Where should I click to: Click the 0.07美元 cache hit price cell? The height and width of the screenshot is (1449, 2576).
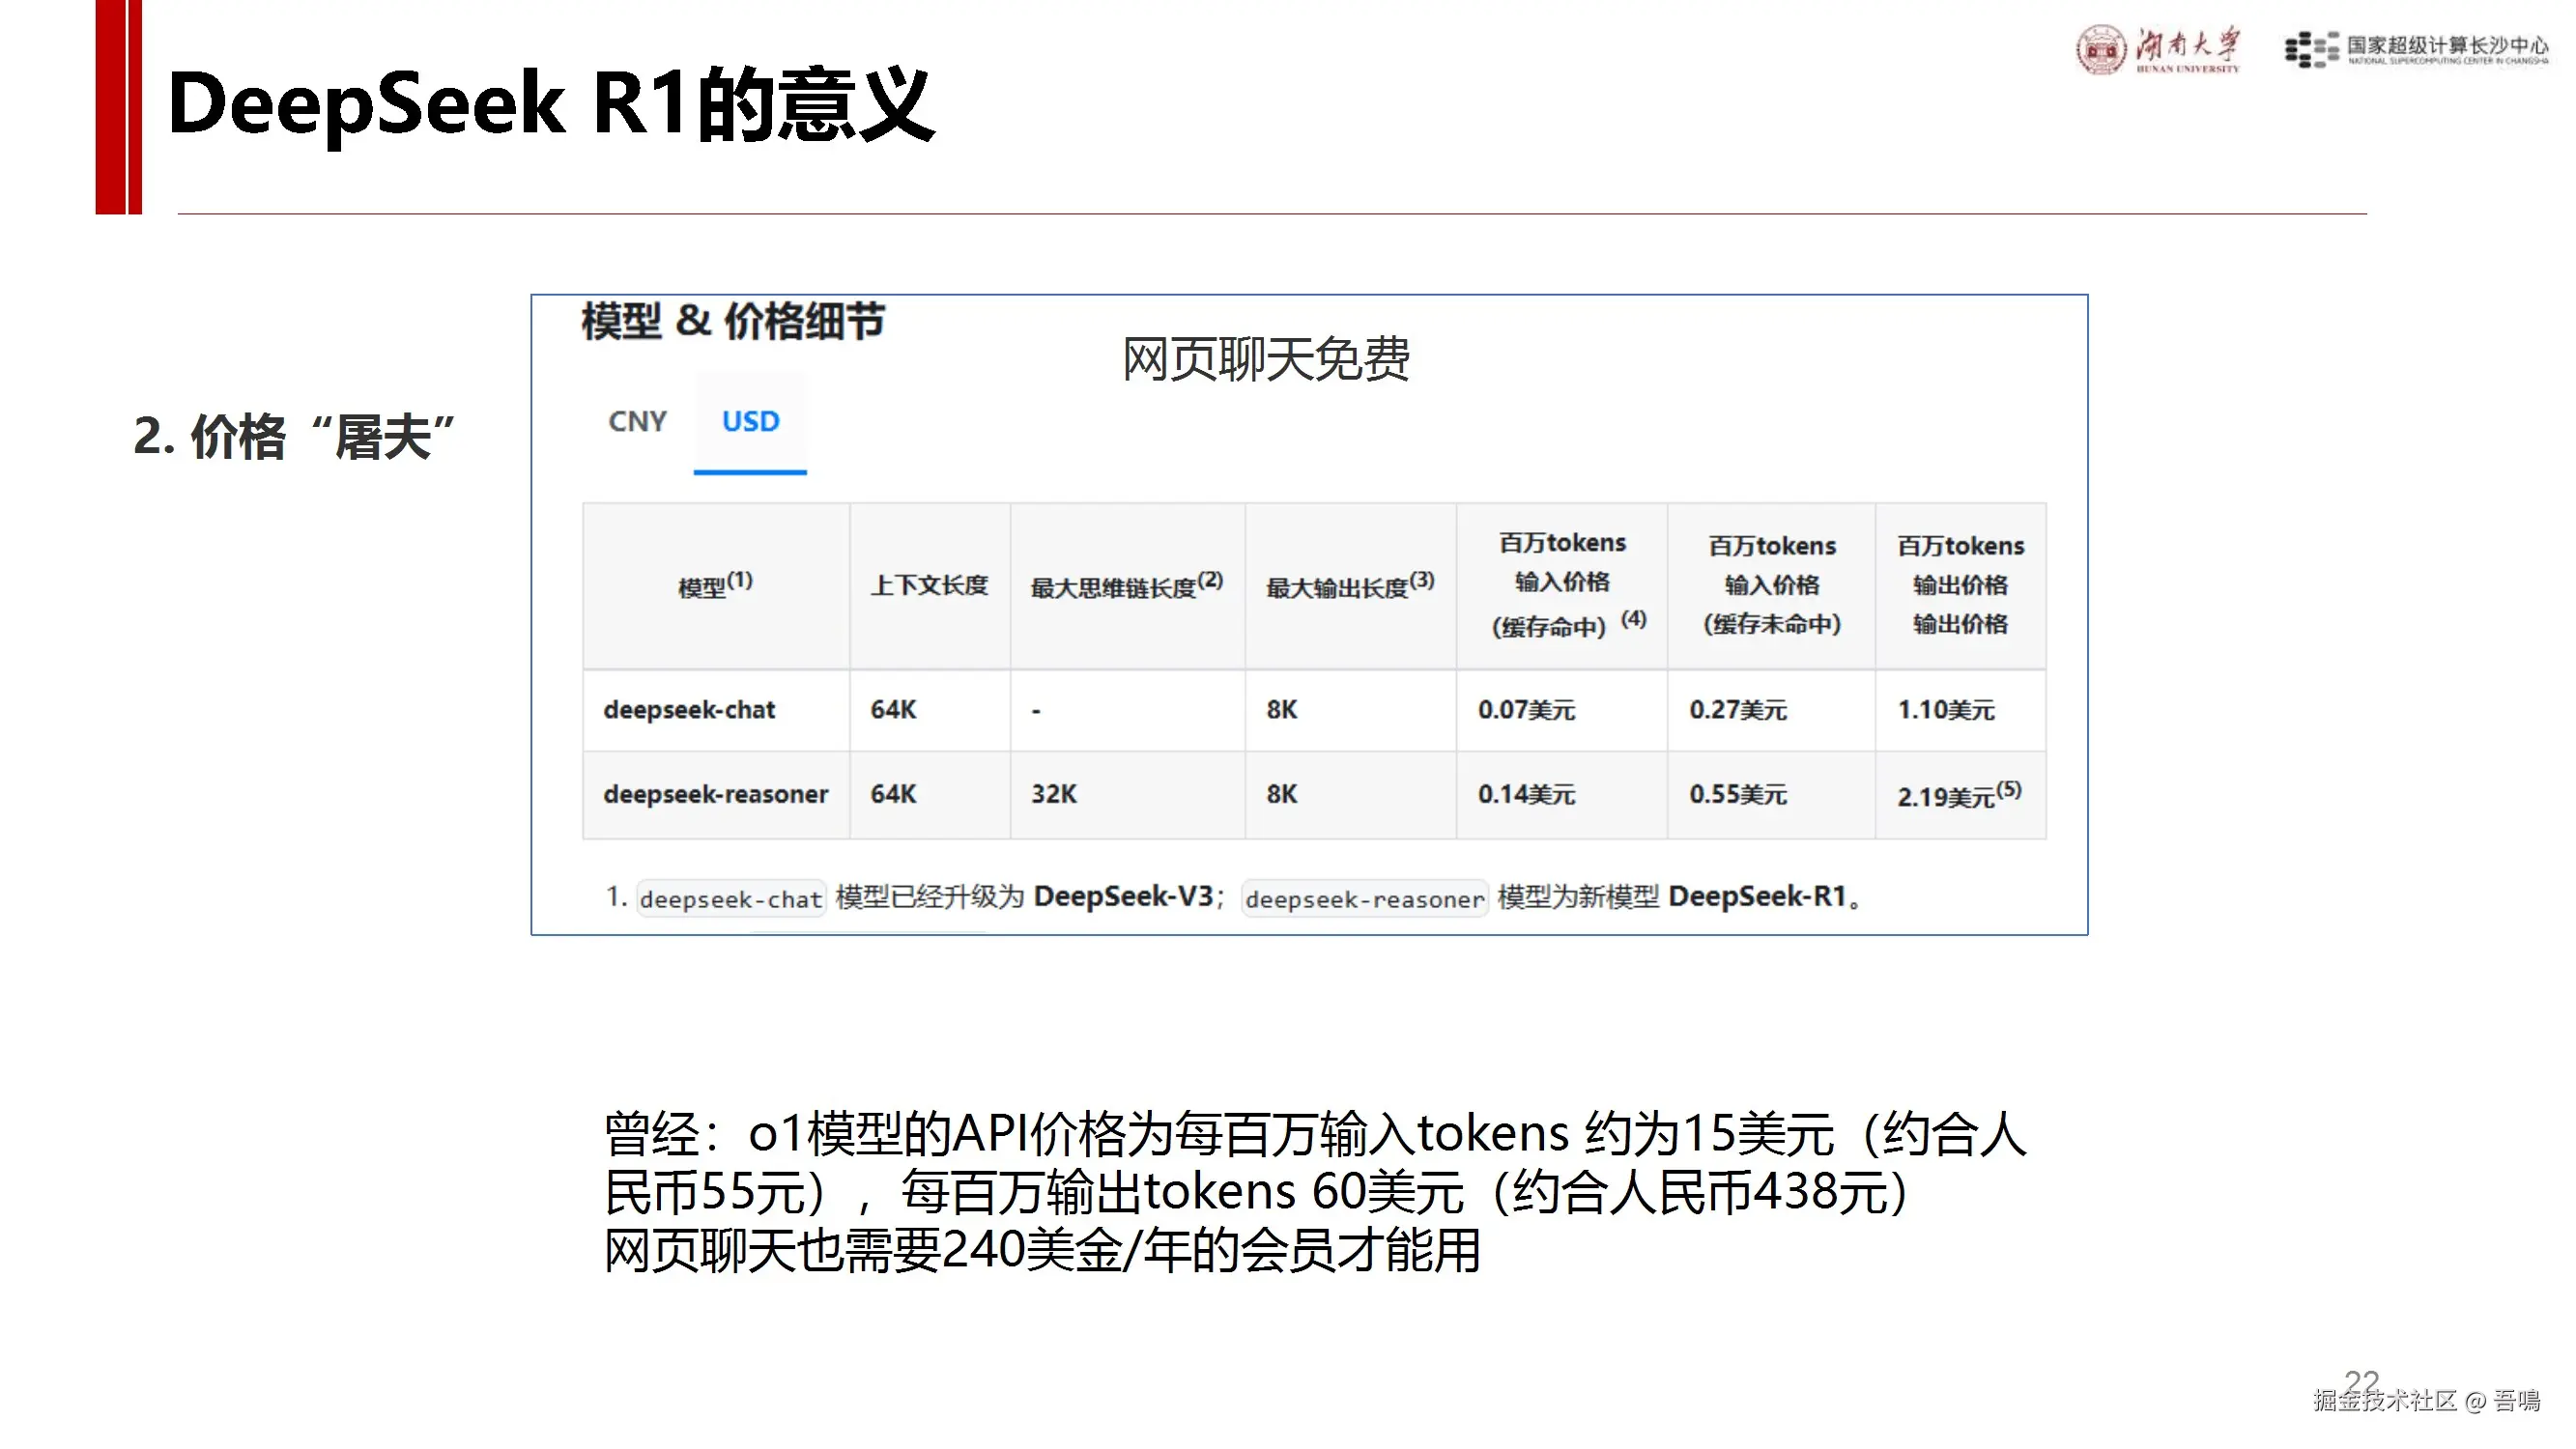[x=1526, y=710]
